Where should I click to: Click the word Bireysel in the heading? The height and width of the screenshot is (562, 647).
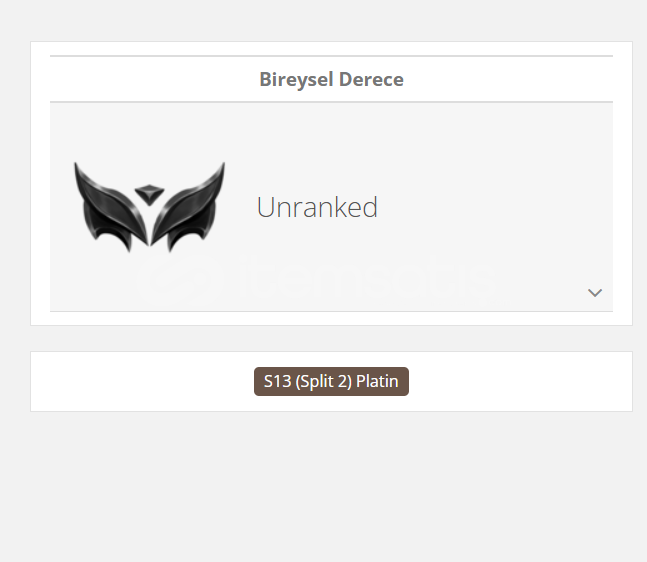(296, 79)
